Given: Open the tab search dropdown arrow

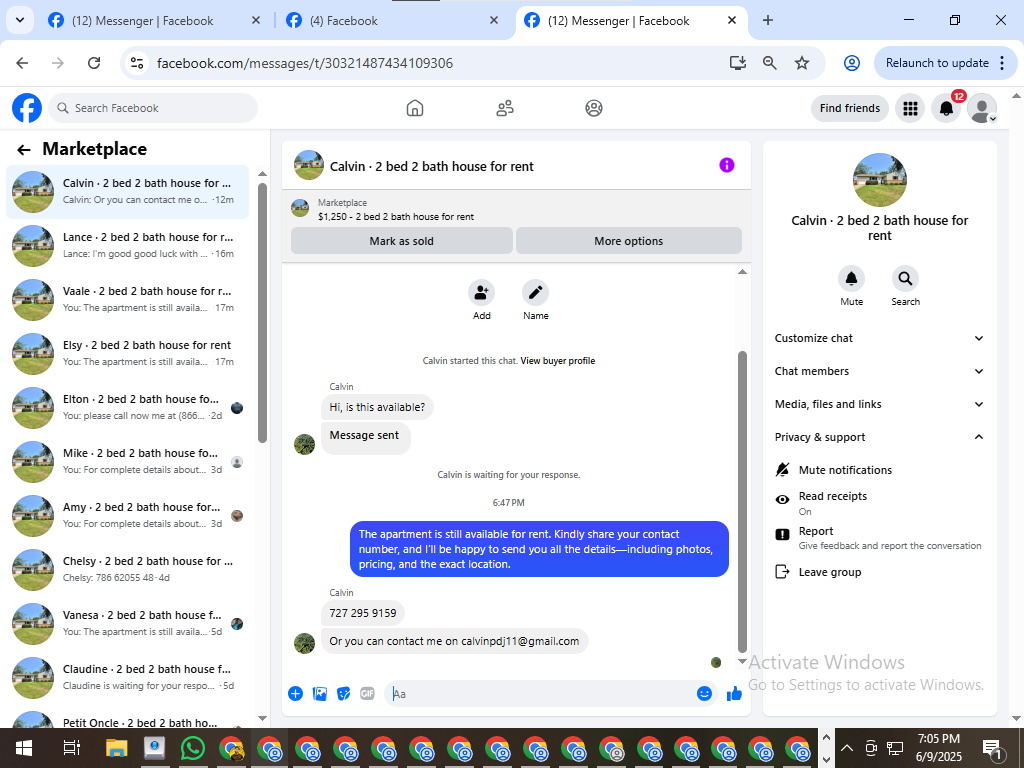Looking at the screenshot, I should [x=20, y=20].
